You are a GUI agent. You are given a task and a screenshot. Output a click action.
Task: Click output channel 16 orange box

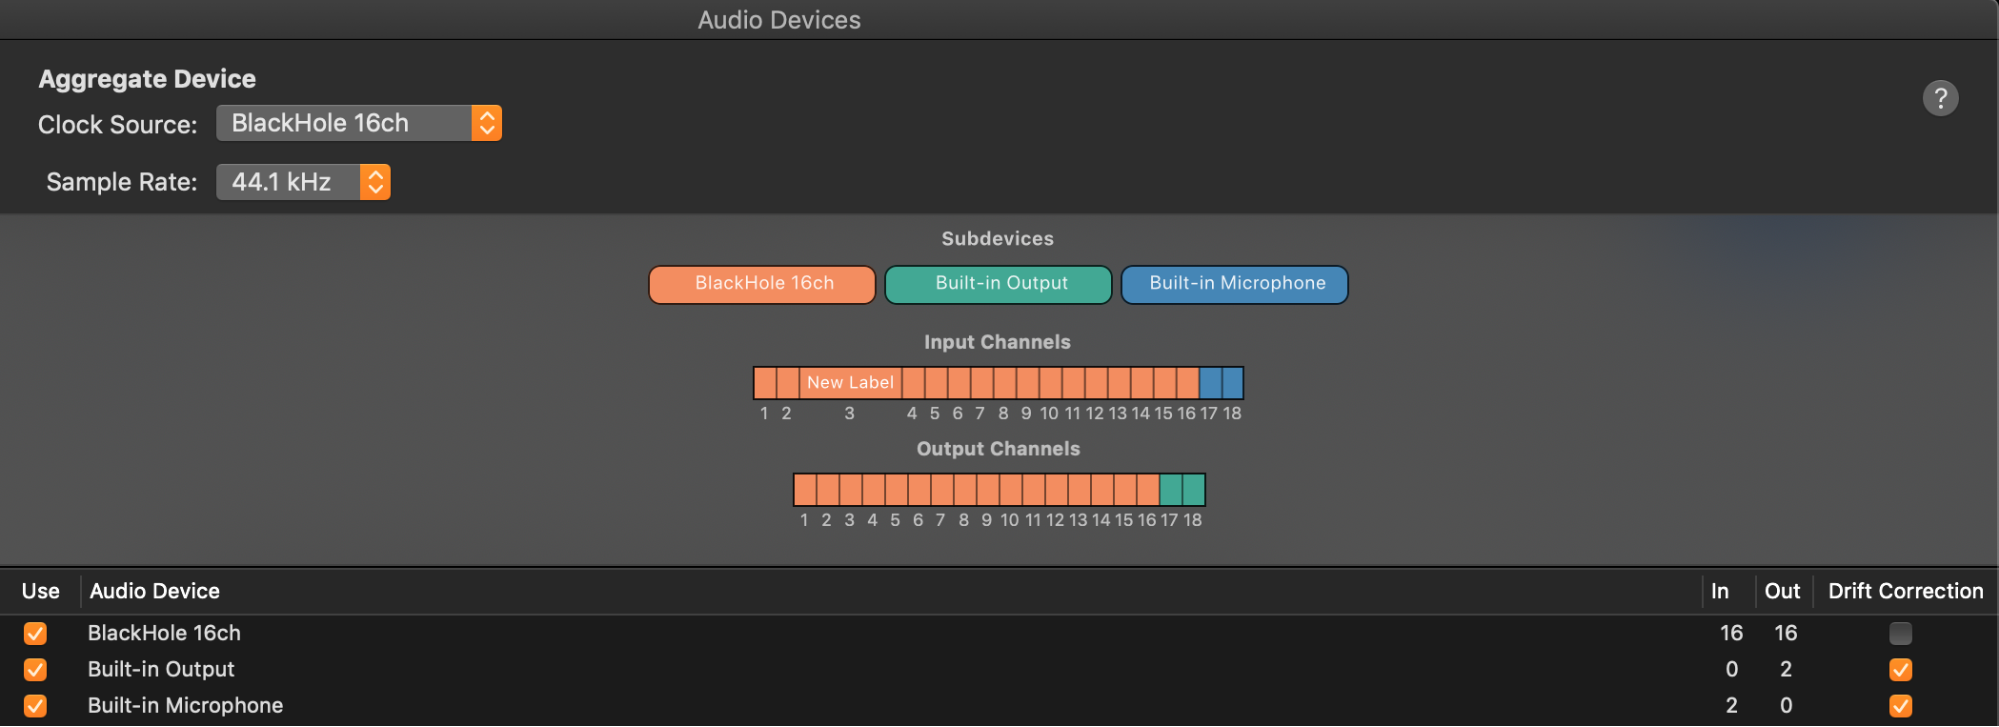click(1148, 490)
